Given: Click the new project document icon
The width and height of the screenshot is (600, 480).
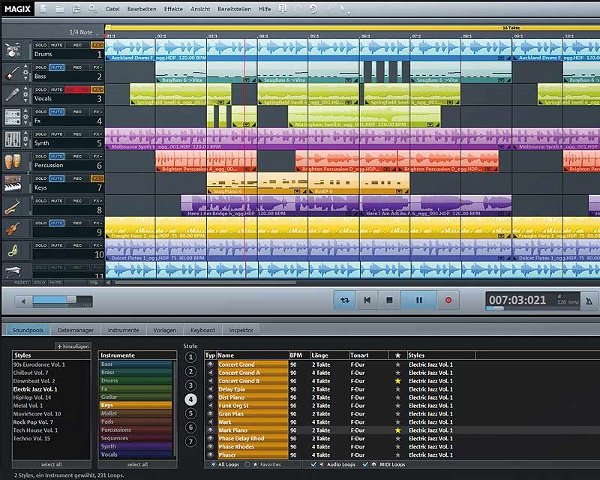Looking at the screenshot, I should pos(43,8).
